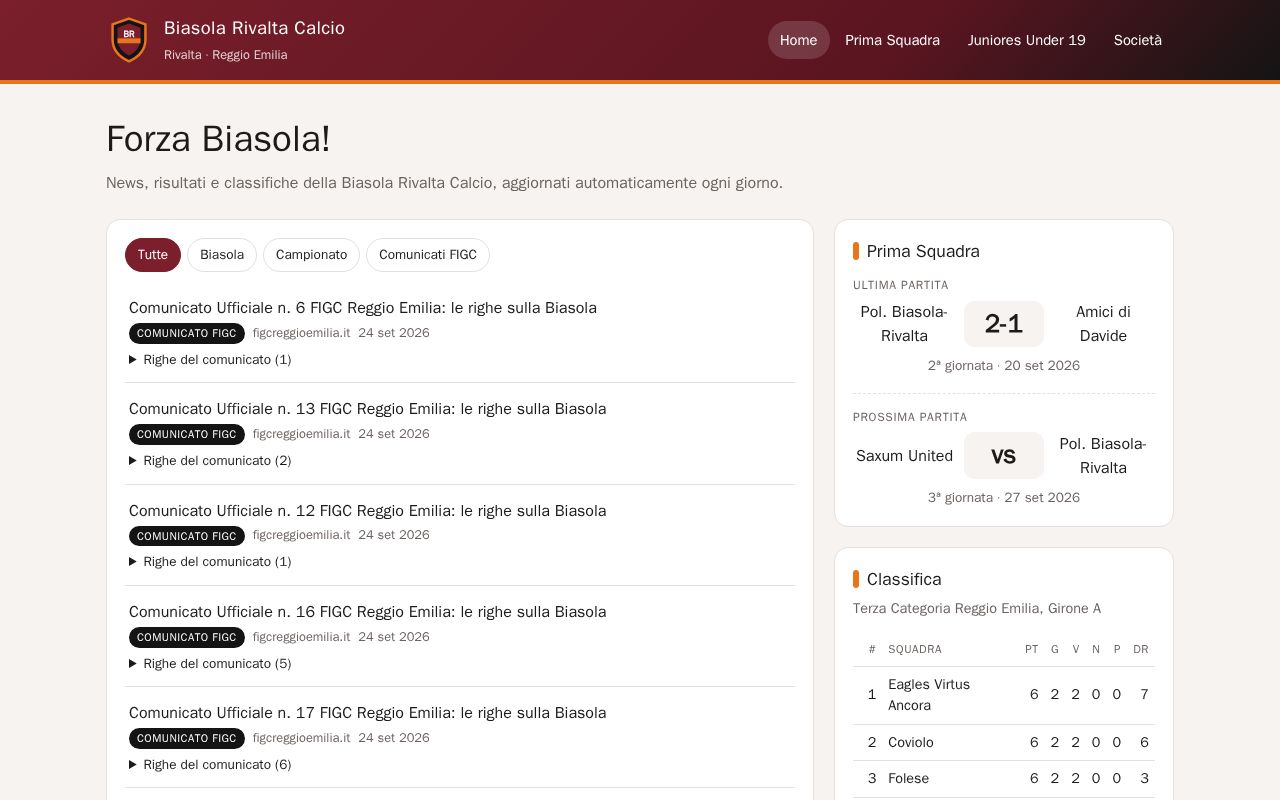Viewport: 1280px width, 800px height.
Task: Filter news by Comunicati FIGC
Action: tap(428, 255)
